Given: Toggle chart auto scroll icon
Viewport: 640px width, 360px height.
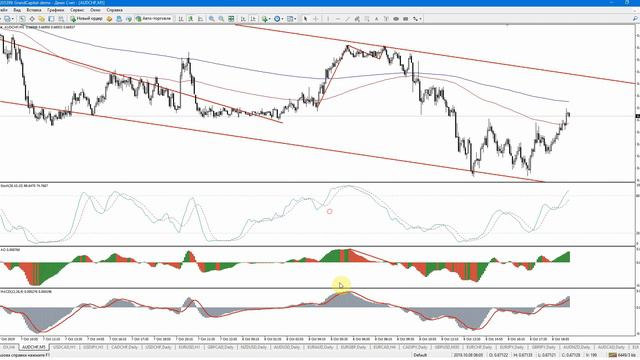Looking at the screenshot, I should tap(243, 19).
